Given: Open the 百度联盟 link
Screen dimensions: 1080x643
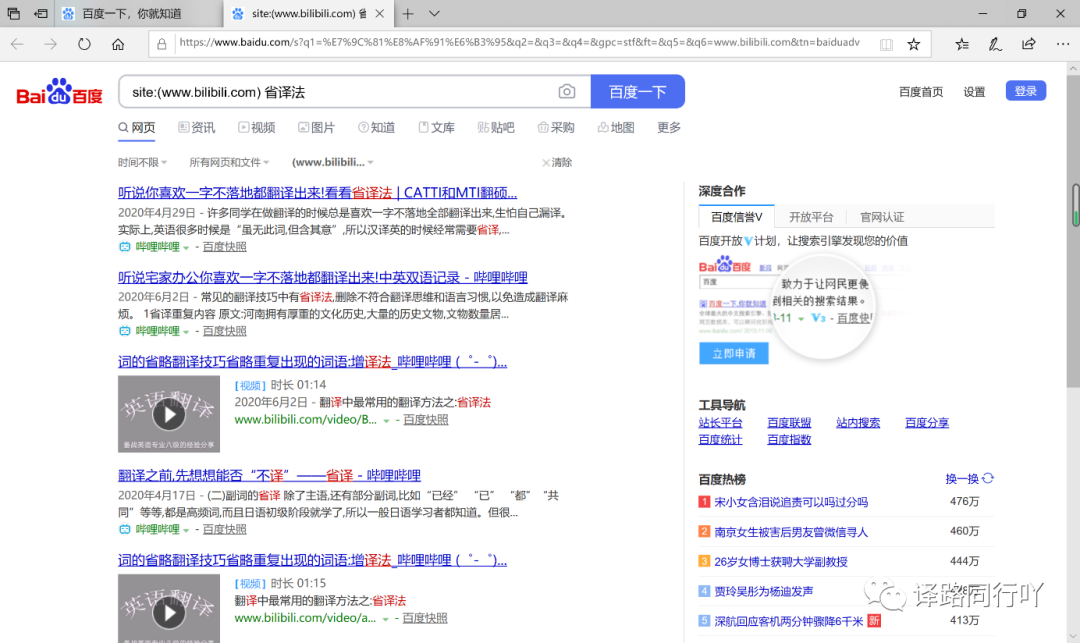Looking at the screenshot, I should [789, 423].
